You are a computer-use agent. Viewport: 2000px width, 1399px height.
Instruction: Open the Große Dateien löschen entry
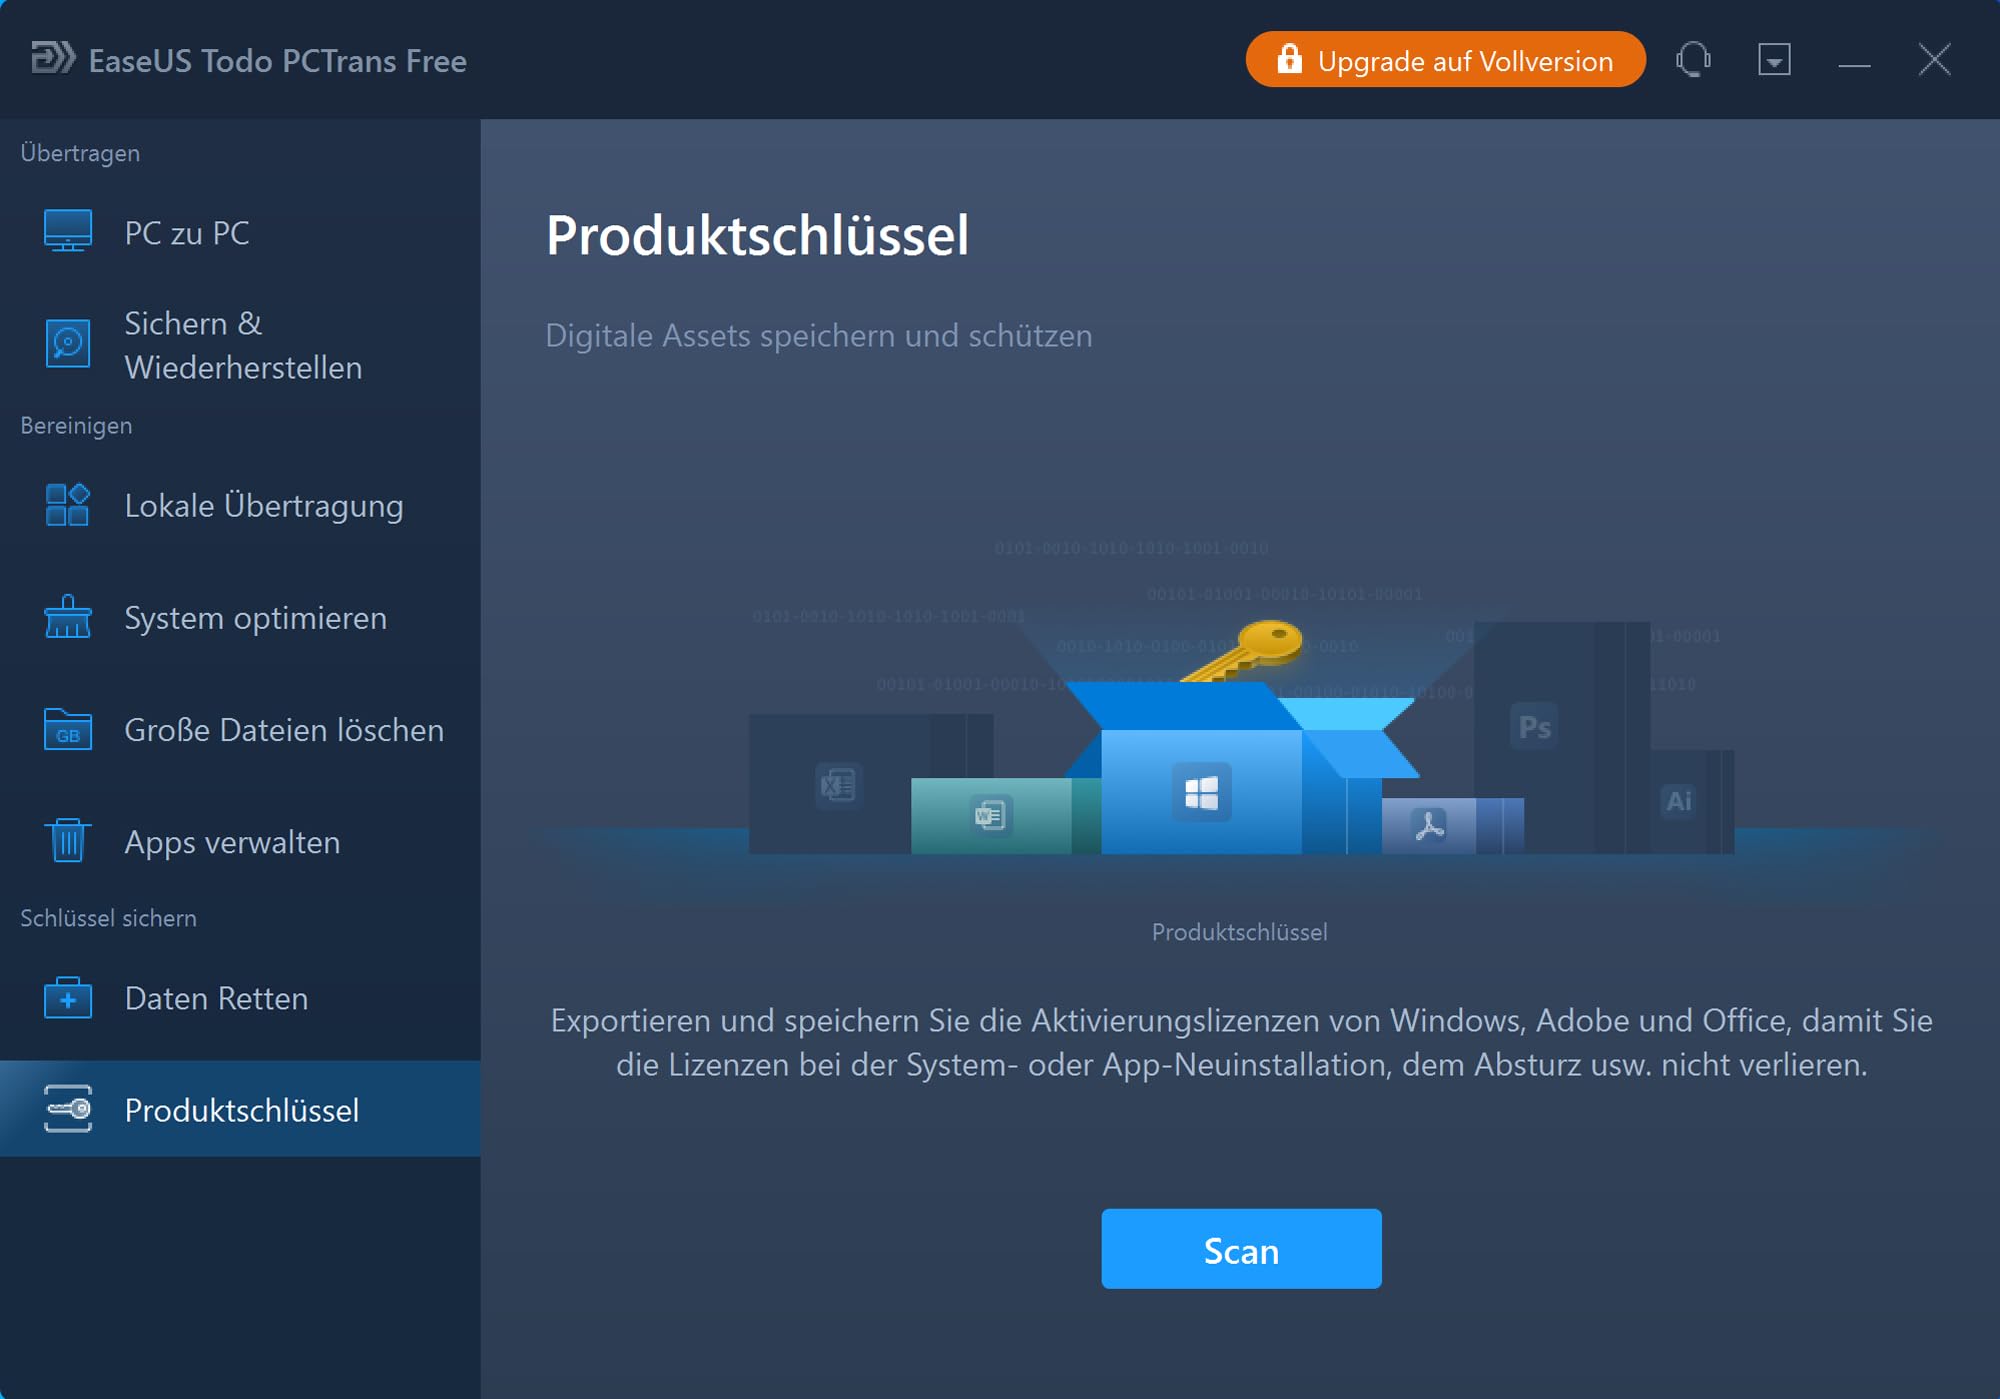tap(240, 729)
